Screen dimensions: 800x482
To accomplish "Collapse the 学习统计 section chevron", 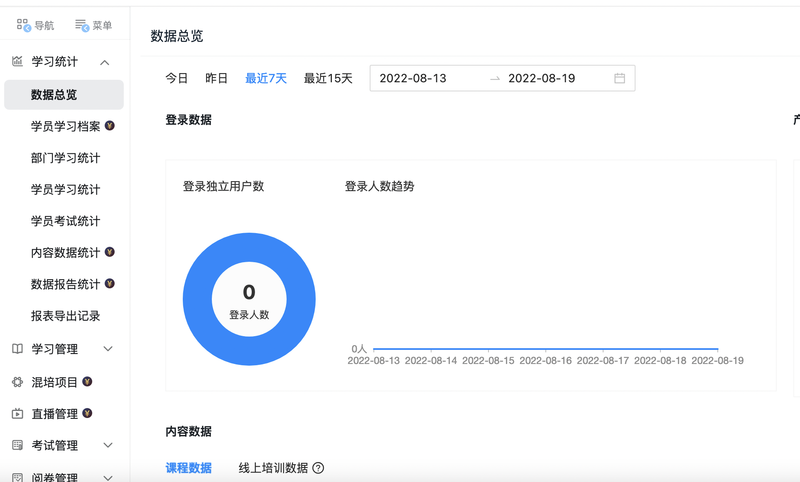I will (x=105, y=62).
